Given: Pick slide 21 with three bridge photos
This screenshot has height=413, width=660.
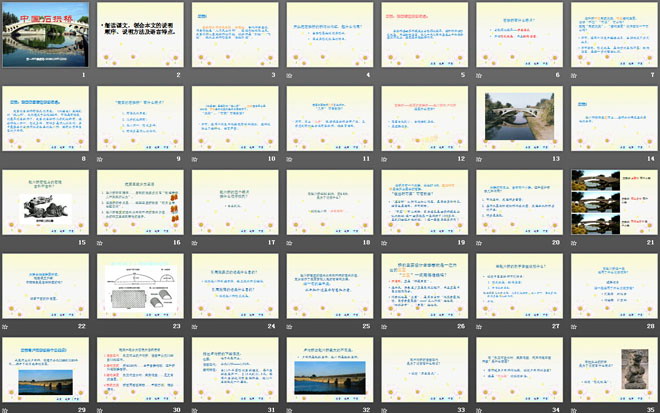Looking at the screenshot, I should [x=608, y=202].
